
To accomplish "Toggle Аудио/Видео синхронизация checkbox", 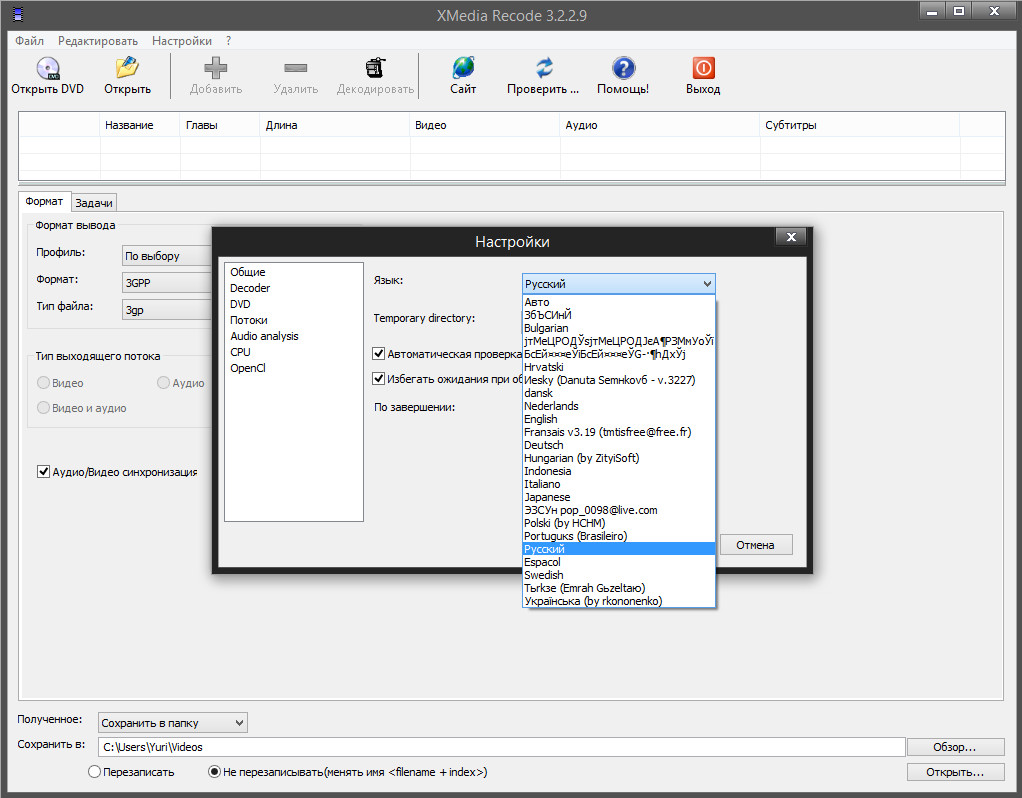I will (43, 471).
